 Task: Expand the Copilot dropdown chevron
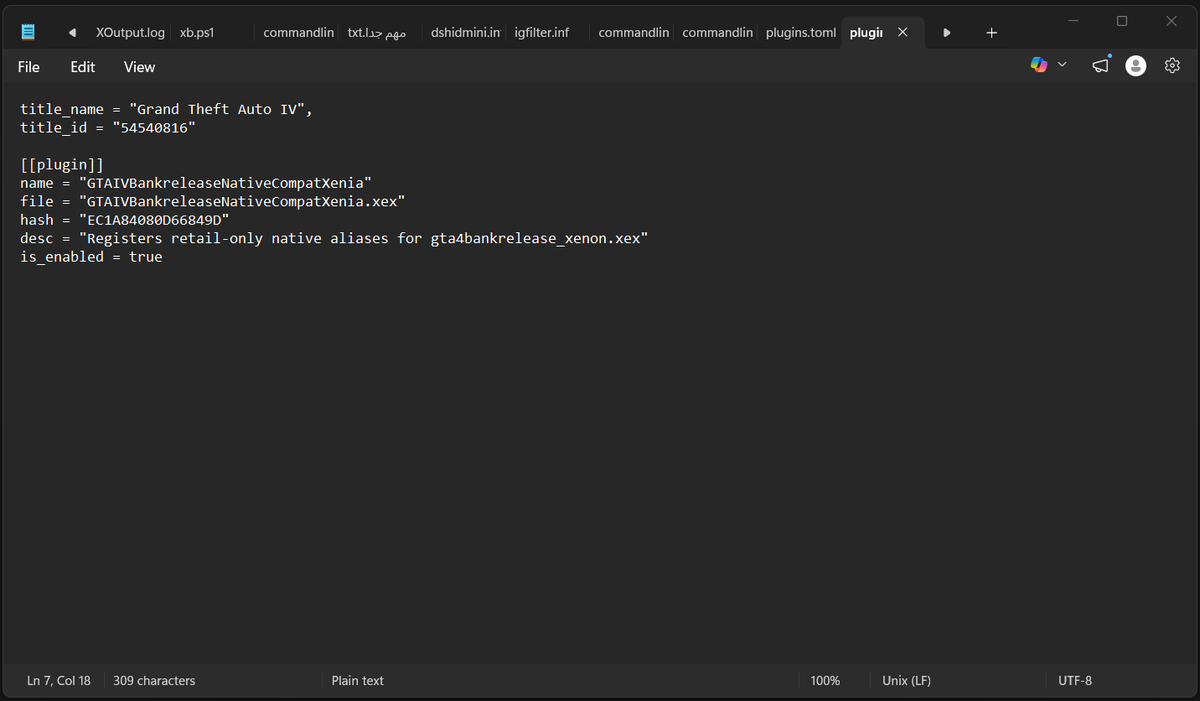pos(1062,65)
